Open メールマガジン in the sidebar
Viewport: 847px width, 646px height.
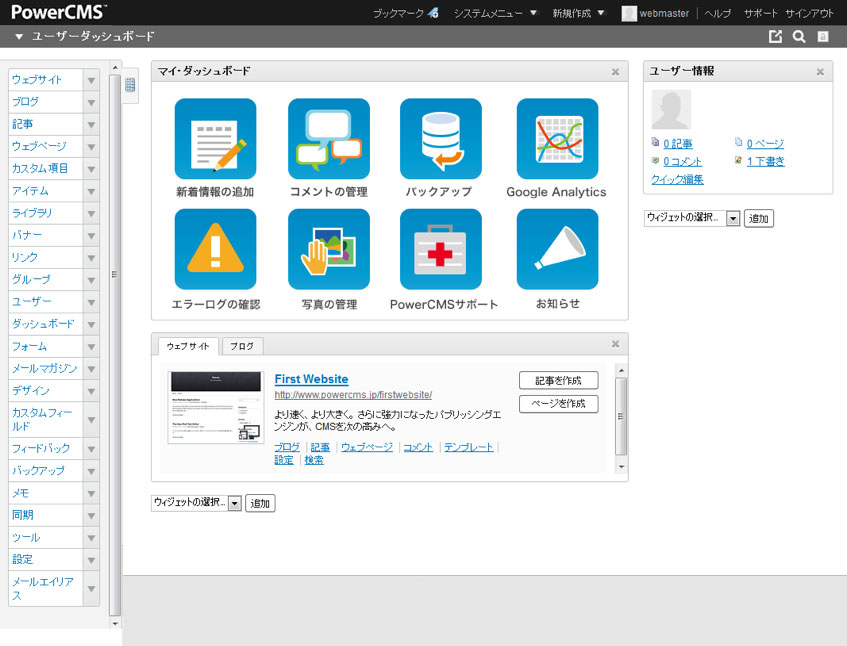[45, 368]
